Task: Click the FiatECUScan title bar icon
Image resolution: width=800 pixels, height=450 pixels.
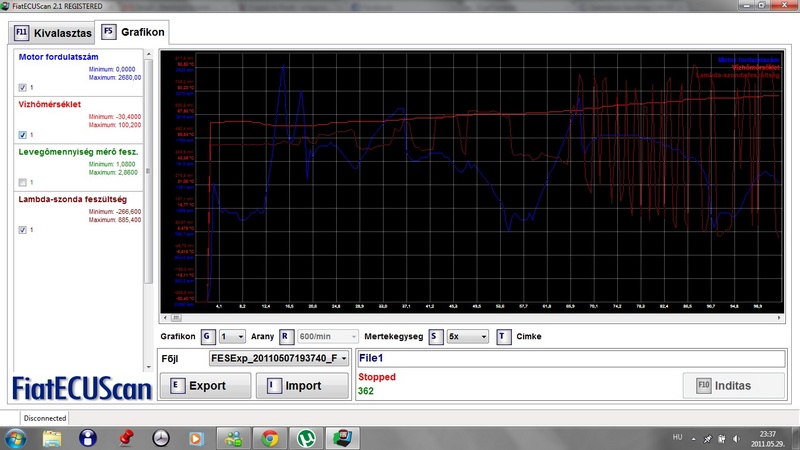Action: click(x=5, y=6)
